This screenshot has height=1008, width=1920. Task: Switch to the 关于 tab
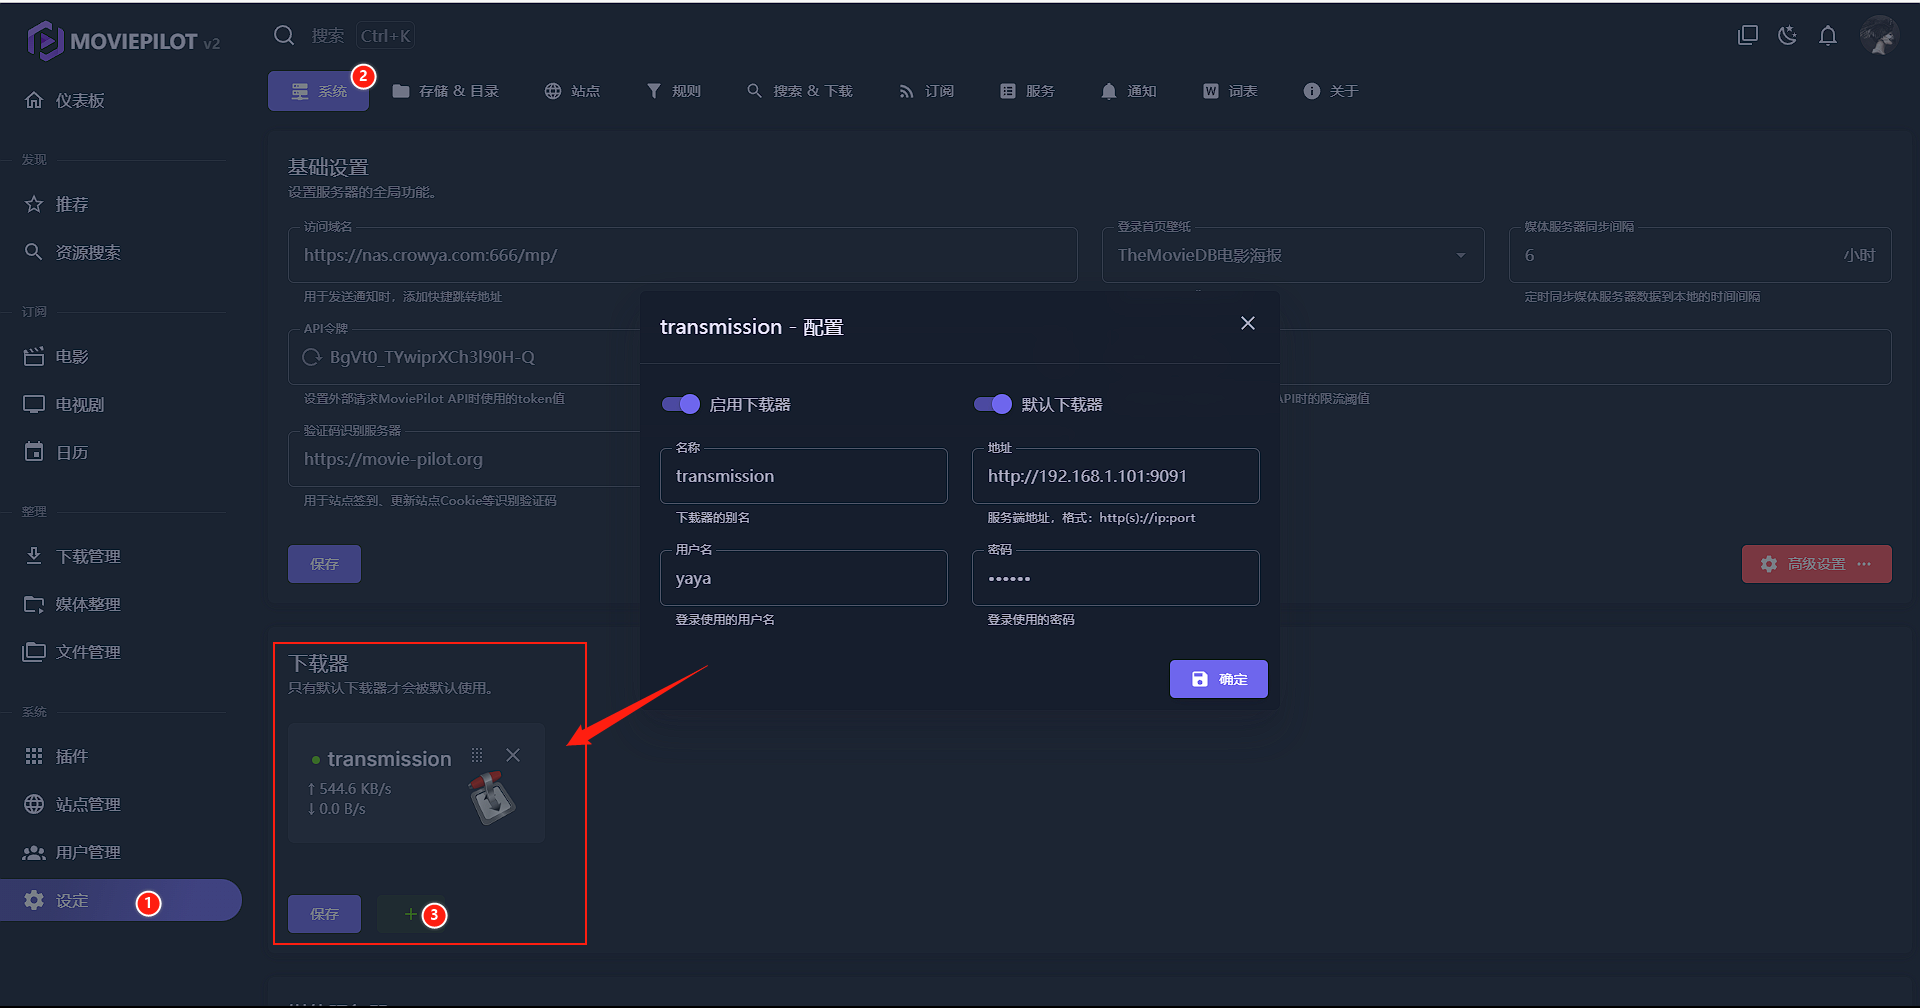[1330, 91]
